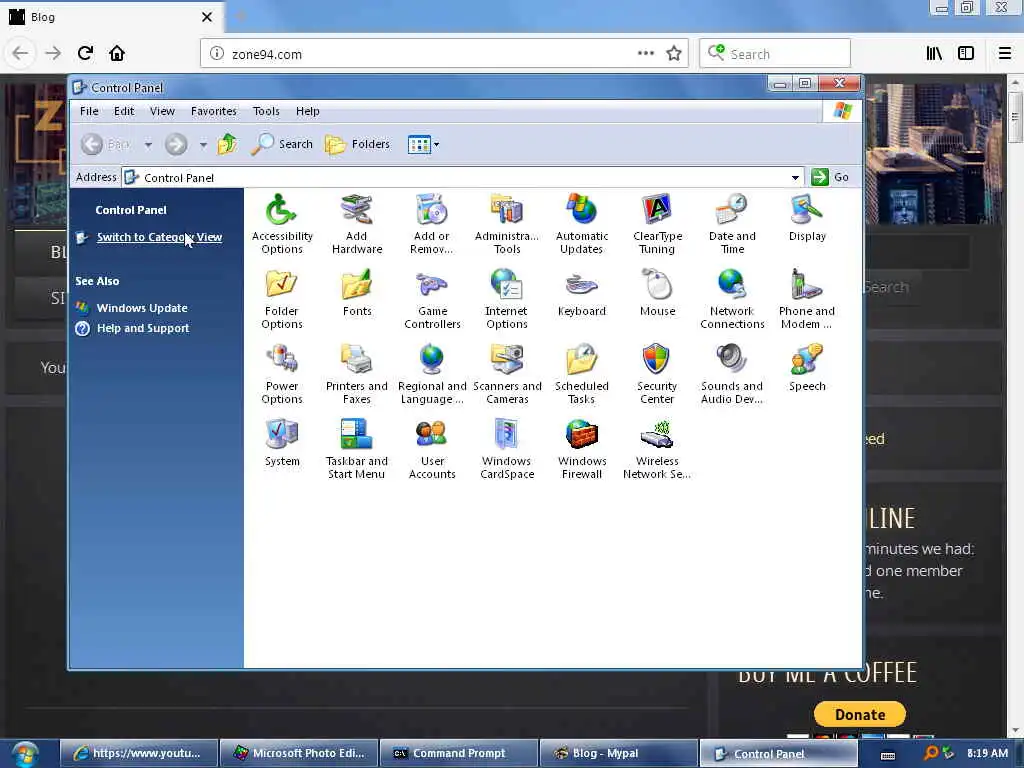Click the browser Search field
Image resolution: width=1024 pixels, height=768 pixels.
tap(775, 54)
